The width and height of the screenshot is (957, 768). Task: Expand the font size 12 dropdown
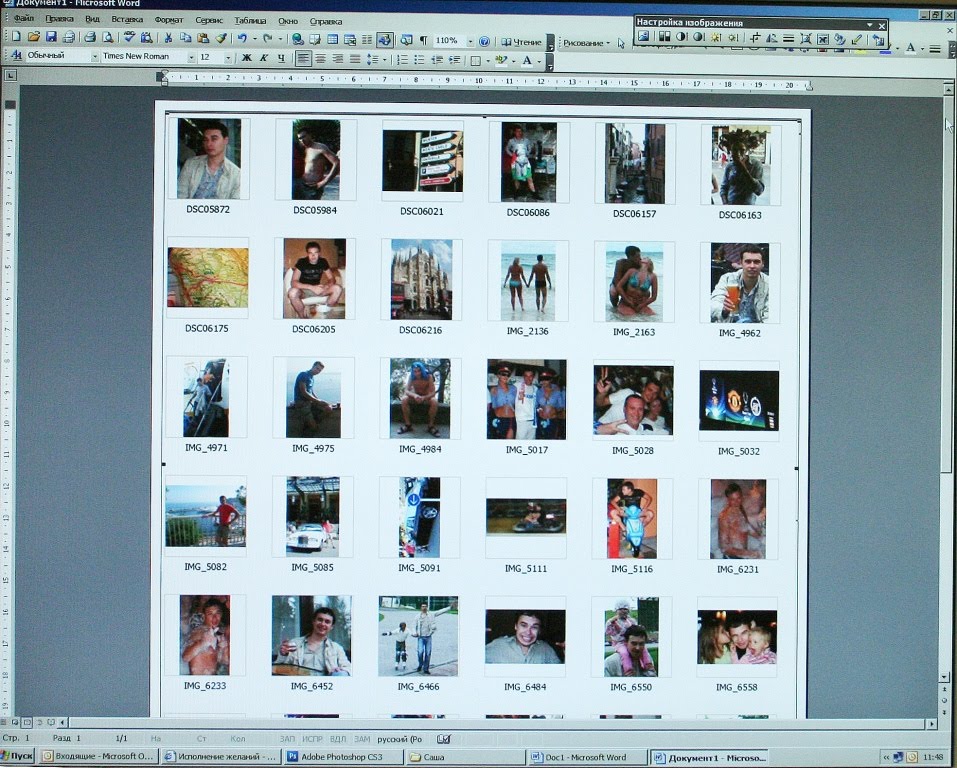coord(228,58)
